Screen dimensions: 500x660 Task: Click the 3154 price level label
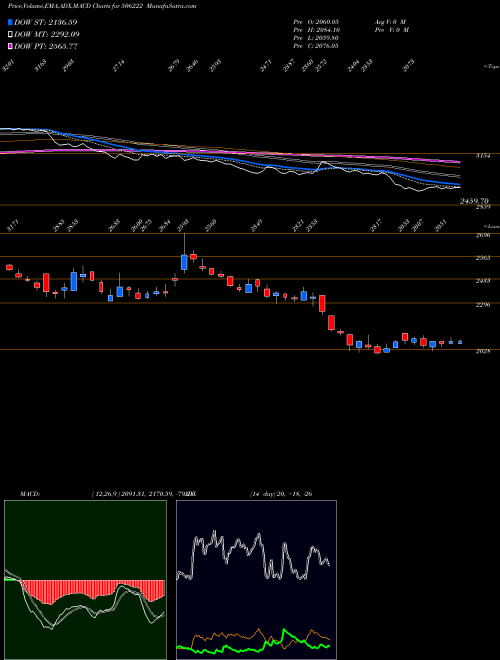pos(483,156)
